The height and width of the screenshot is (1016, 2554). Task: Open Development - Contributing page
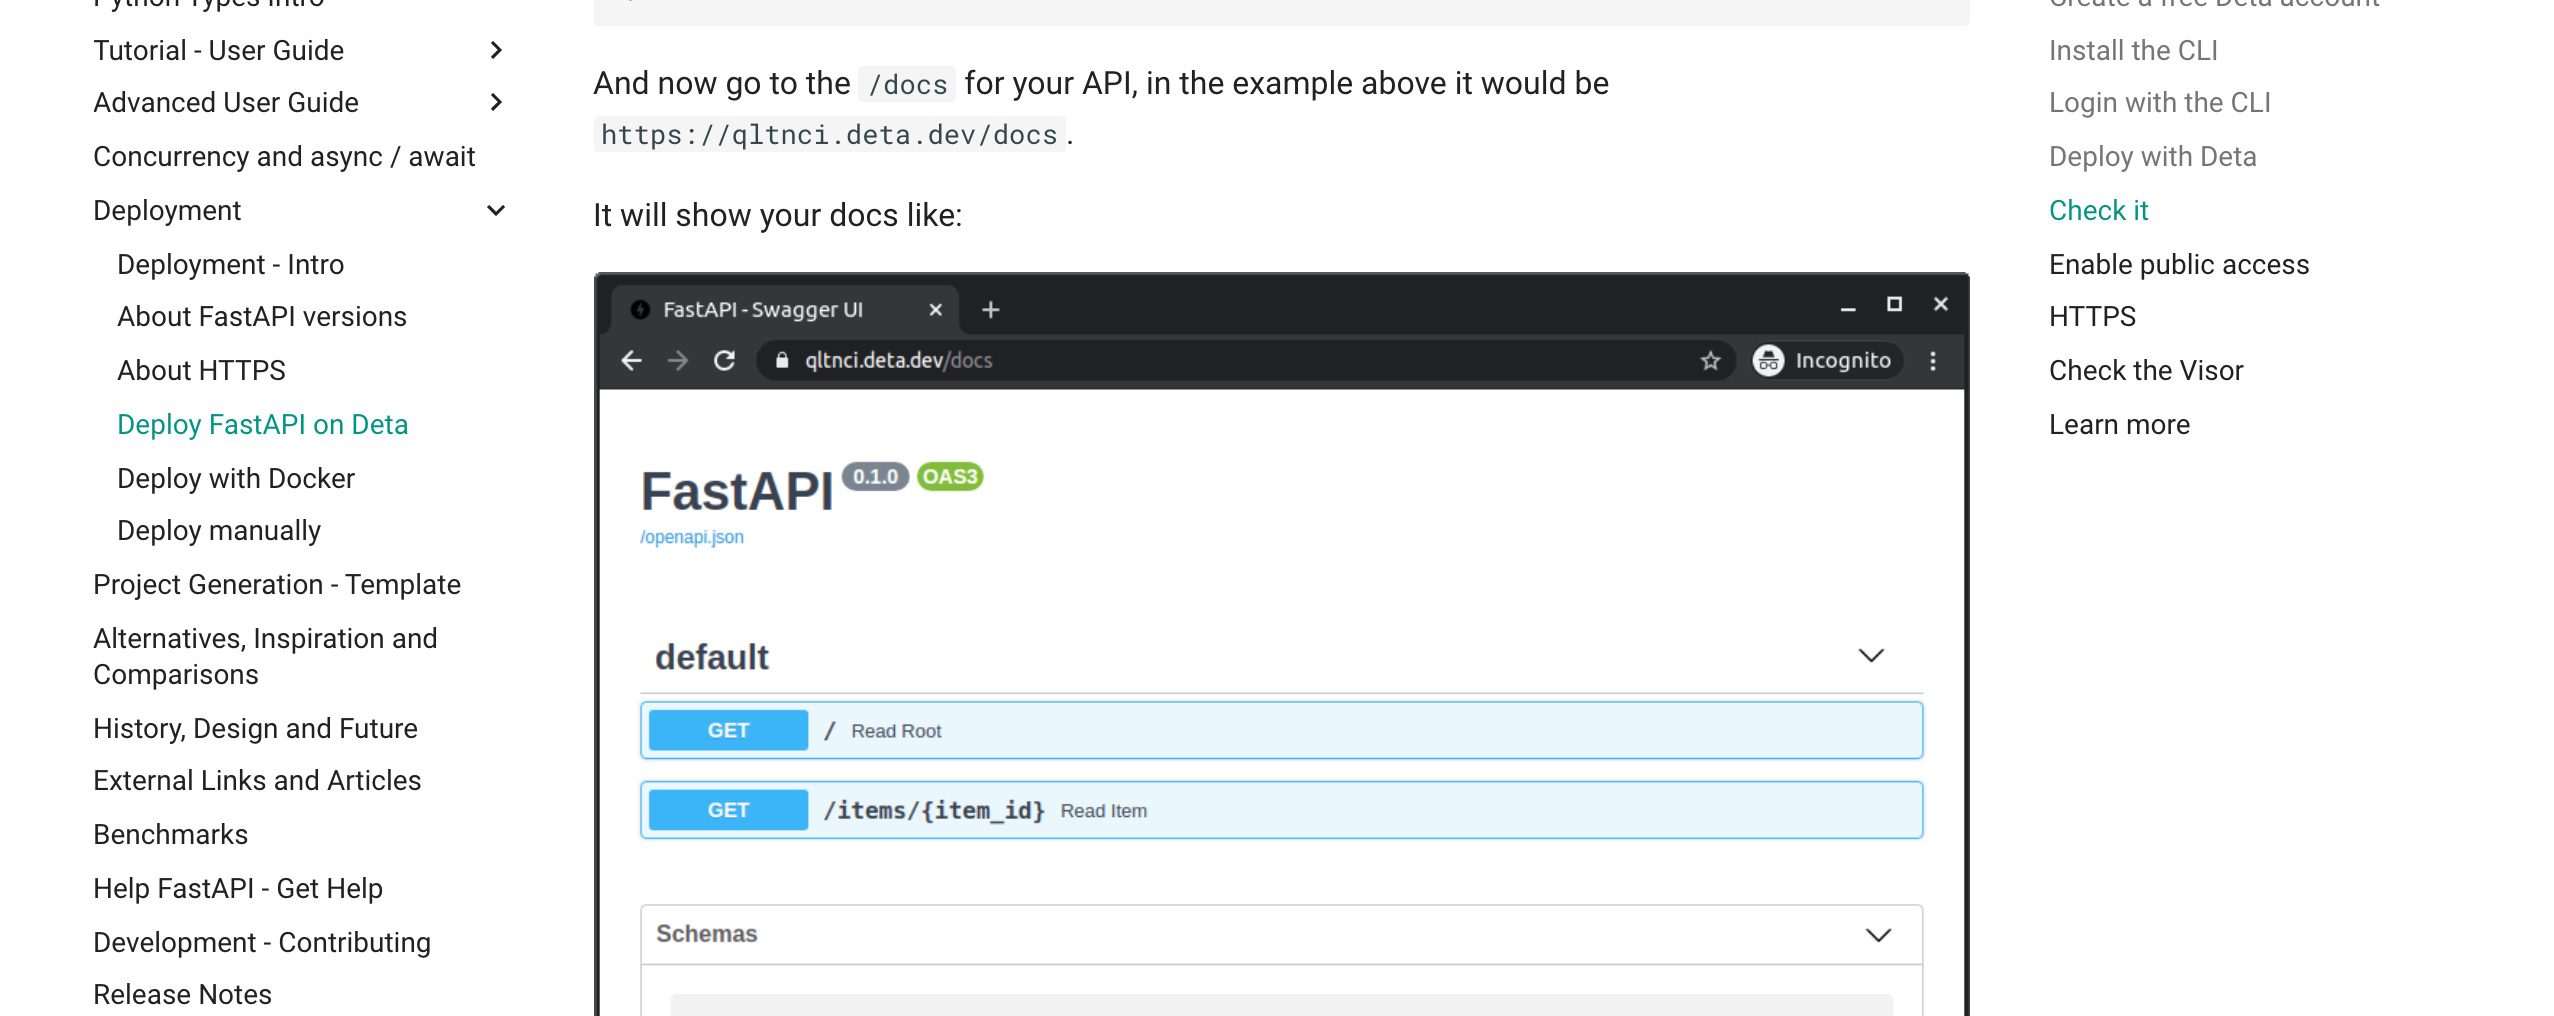pos(262,942)
